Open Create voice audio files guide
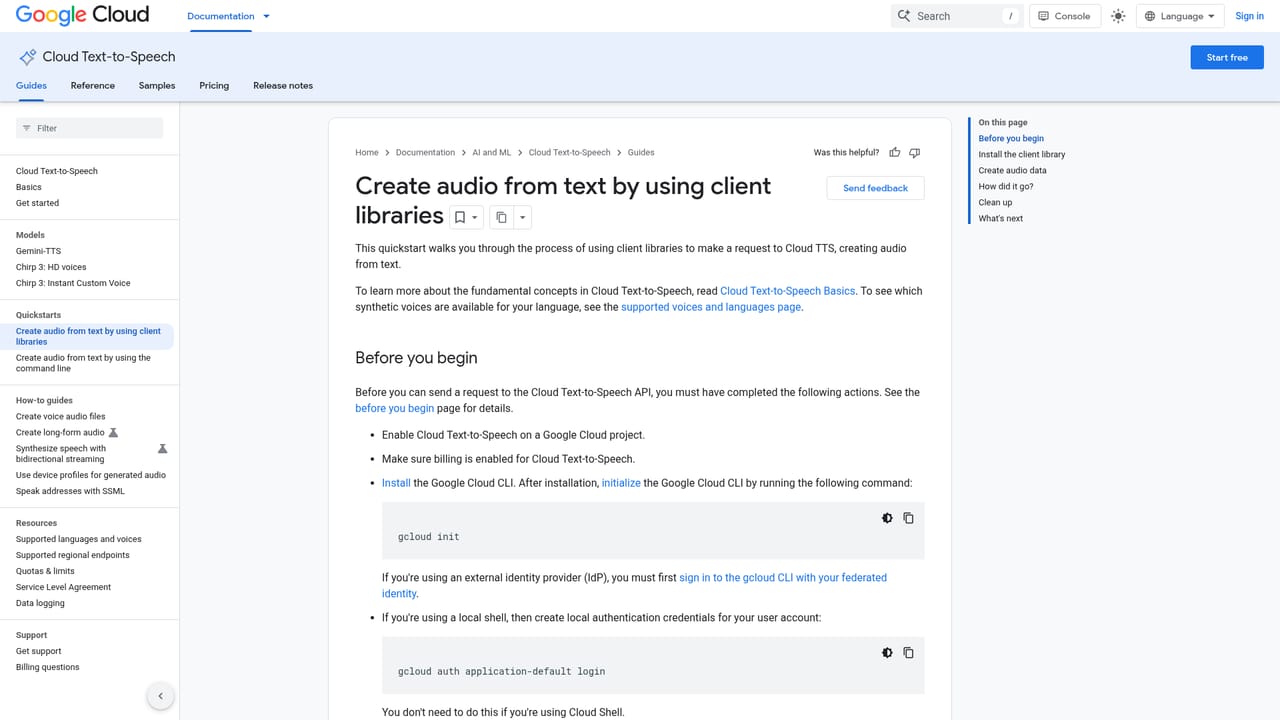Screen dimensions: 1280x720 [60, 417]
